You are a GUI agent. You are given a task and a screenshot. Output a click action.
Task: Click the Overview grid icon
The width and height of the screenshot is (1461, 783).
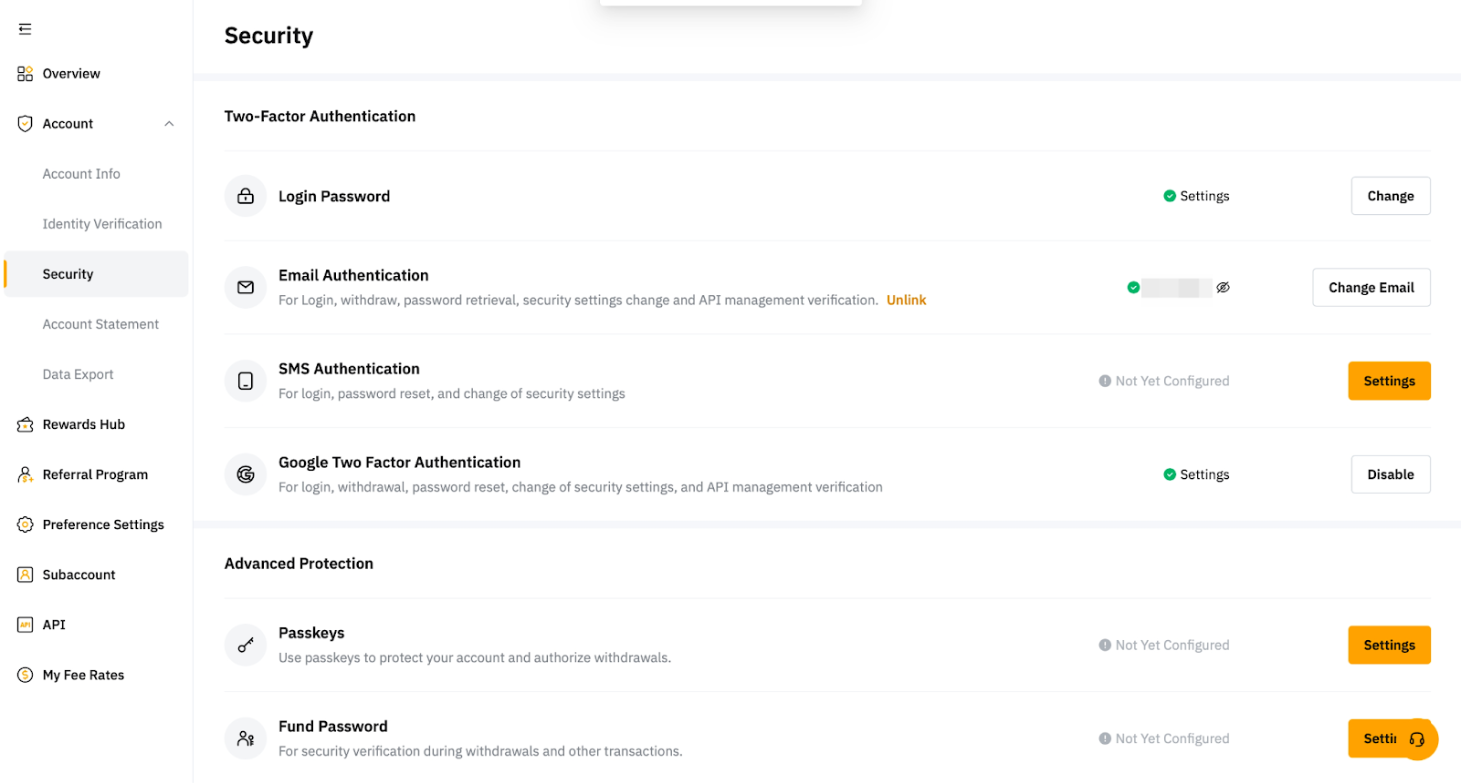click(25, 74)
